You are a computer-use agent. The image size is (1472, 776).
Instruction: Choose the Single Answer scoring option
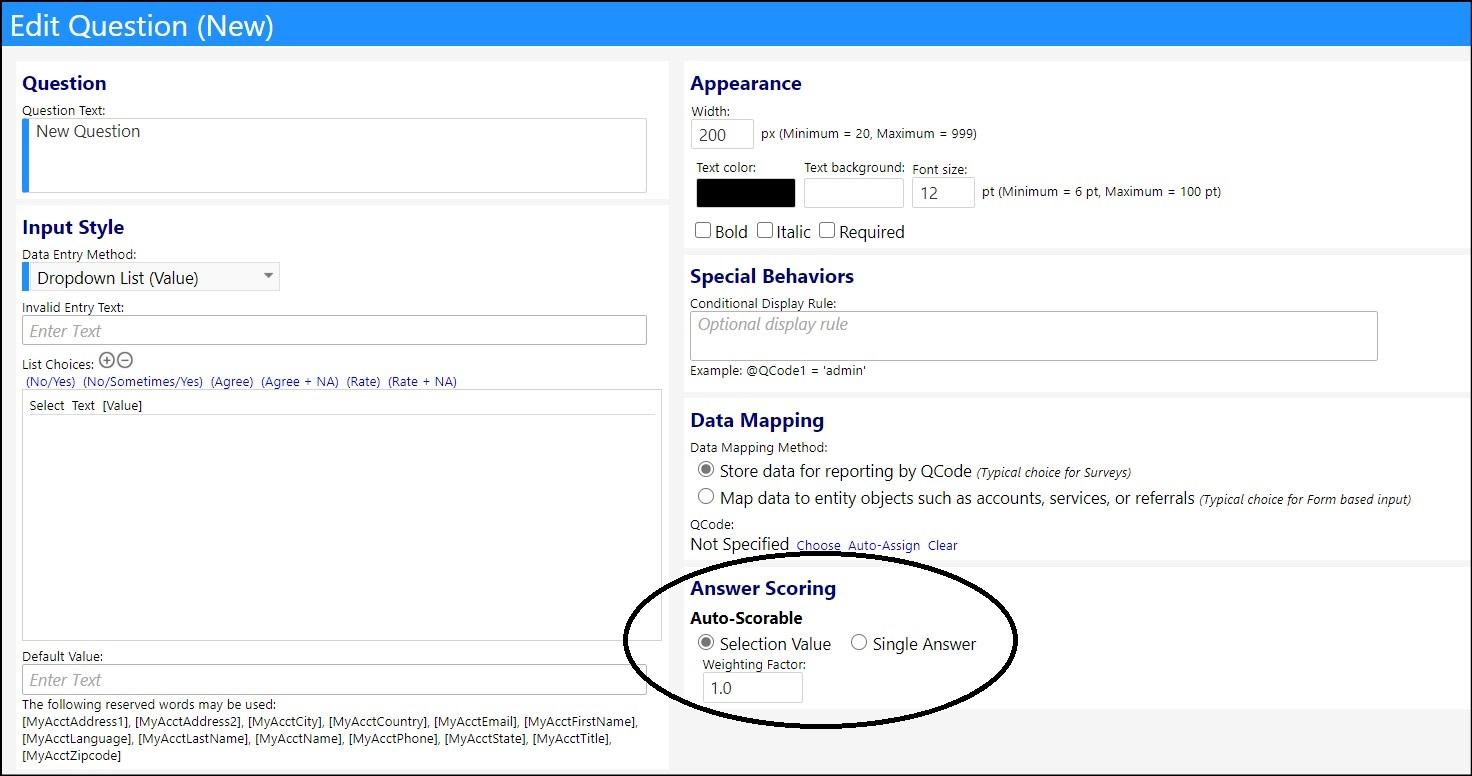pyautogui.click(x=859, y=643)
